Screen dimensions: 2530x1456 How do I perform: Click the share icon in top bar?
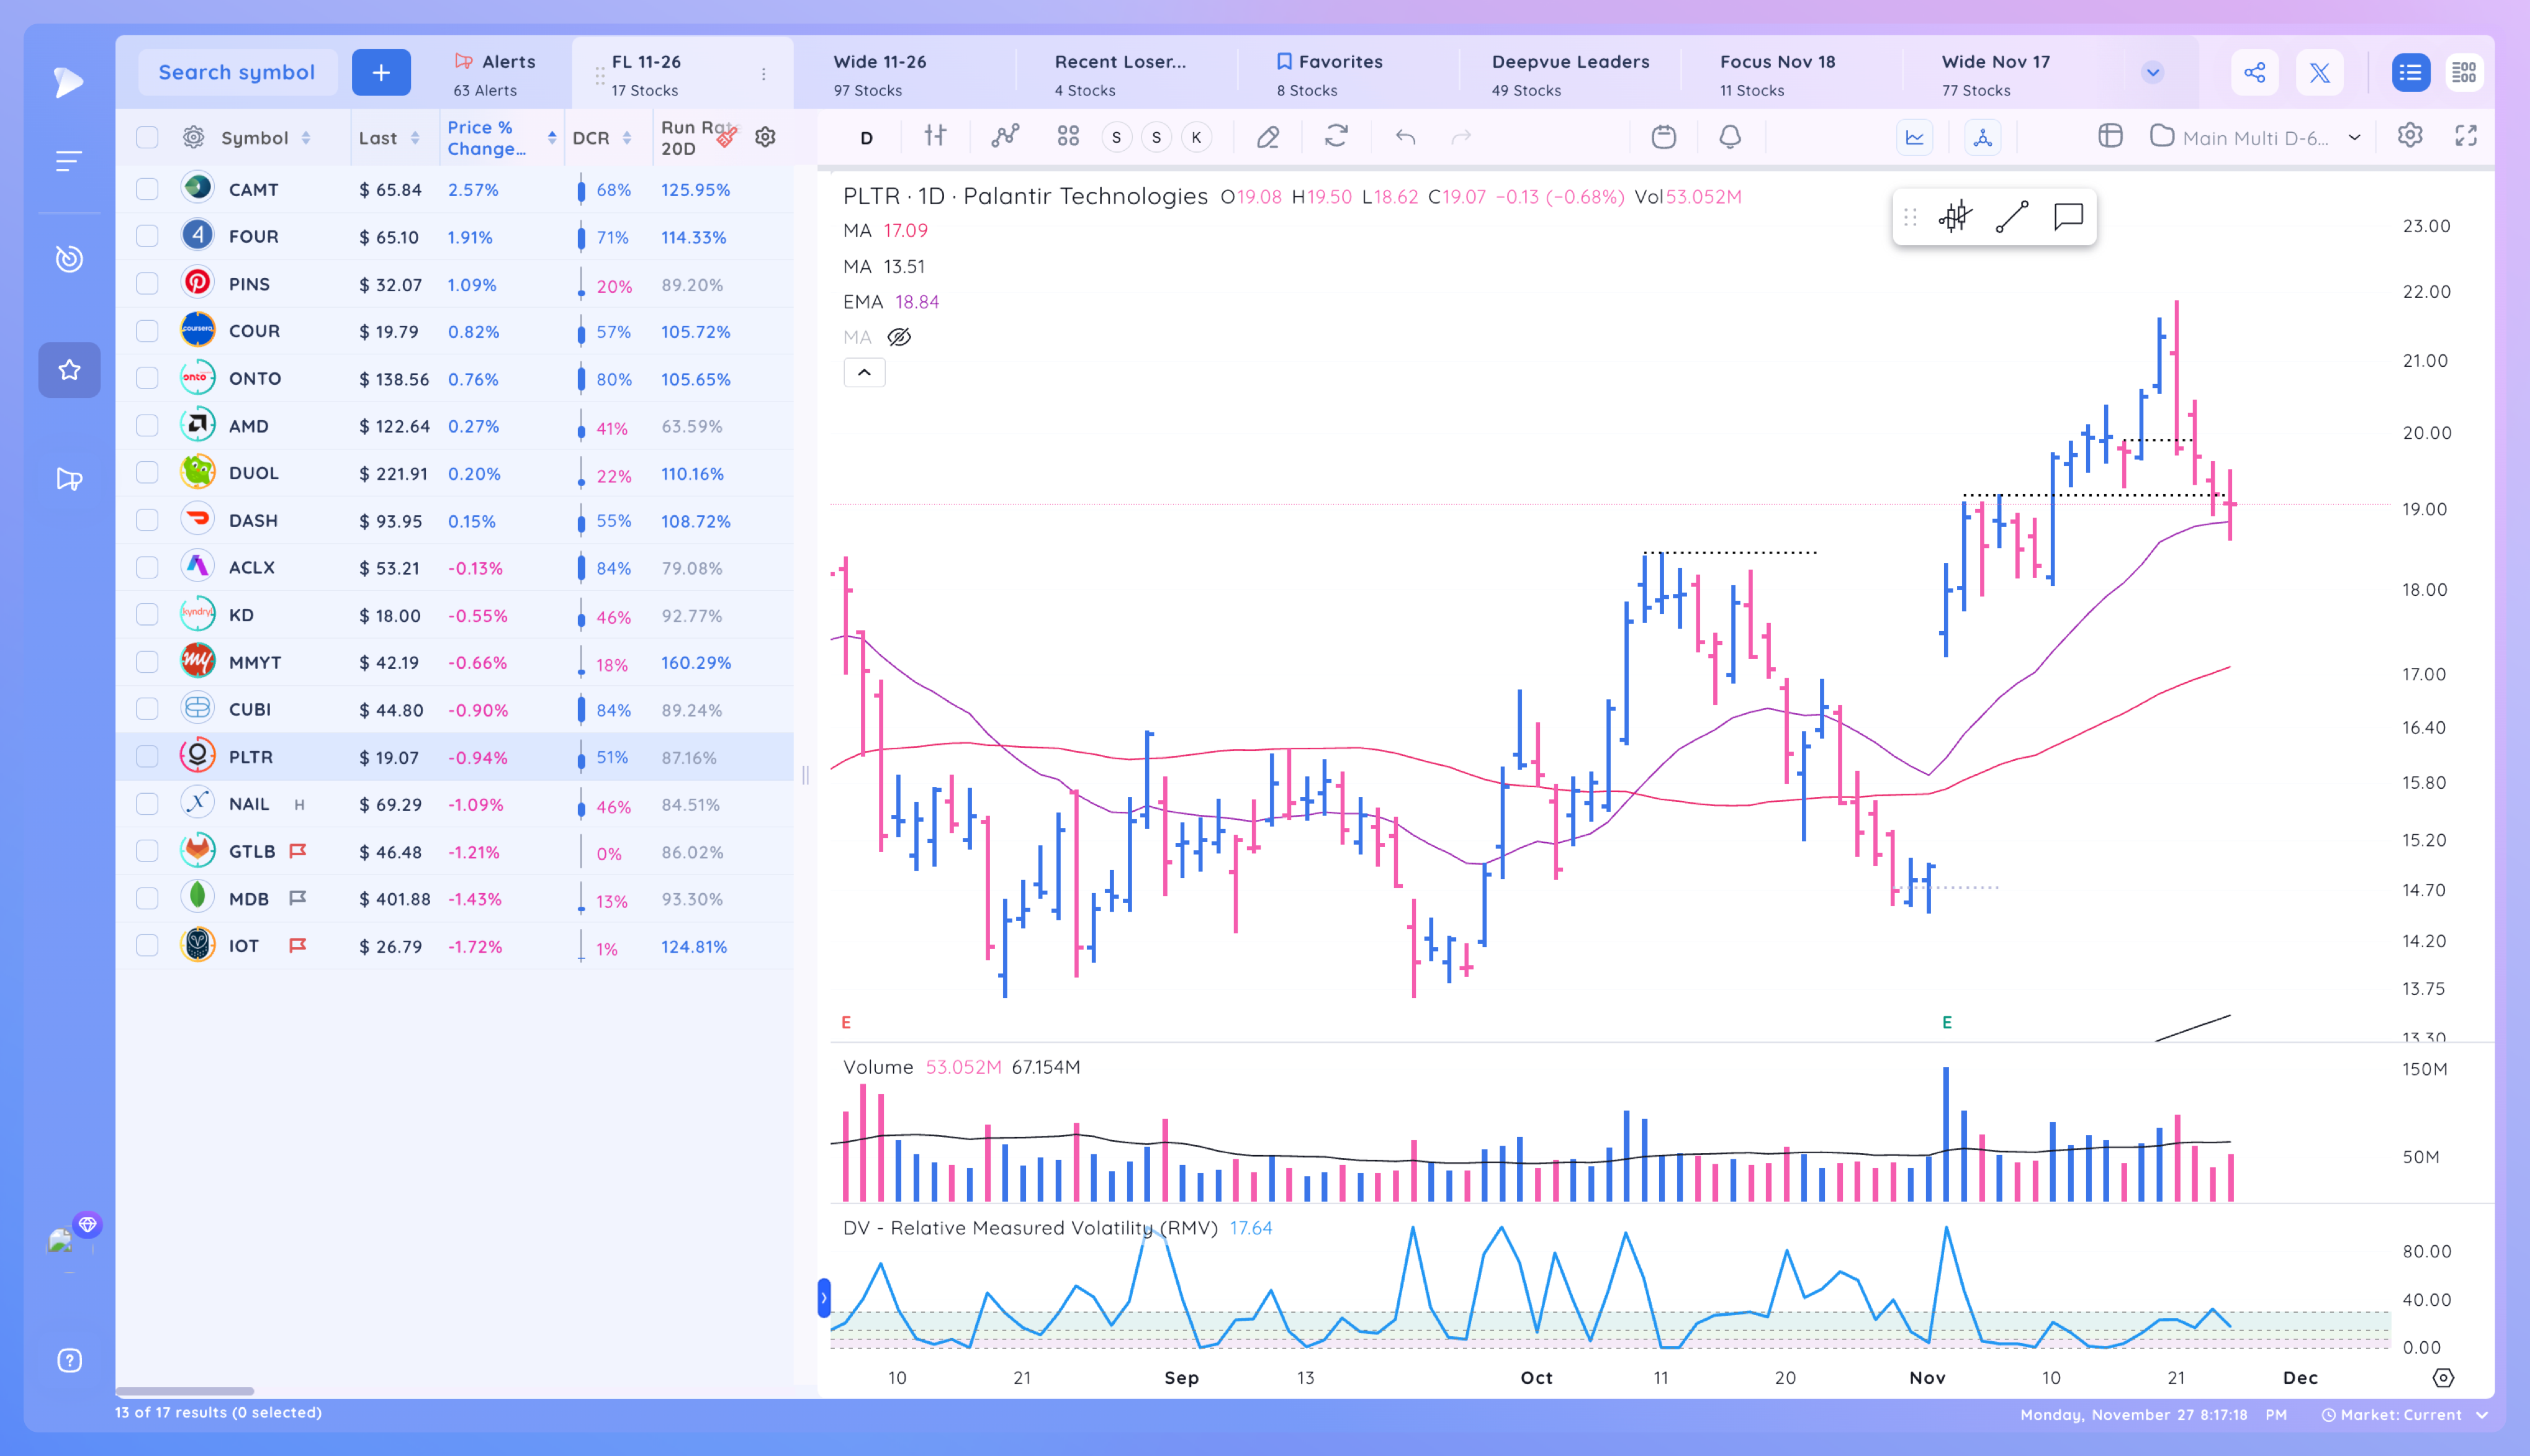point(2254,72)
